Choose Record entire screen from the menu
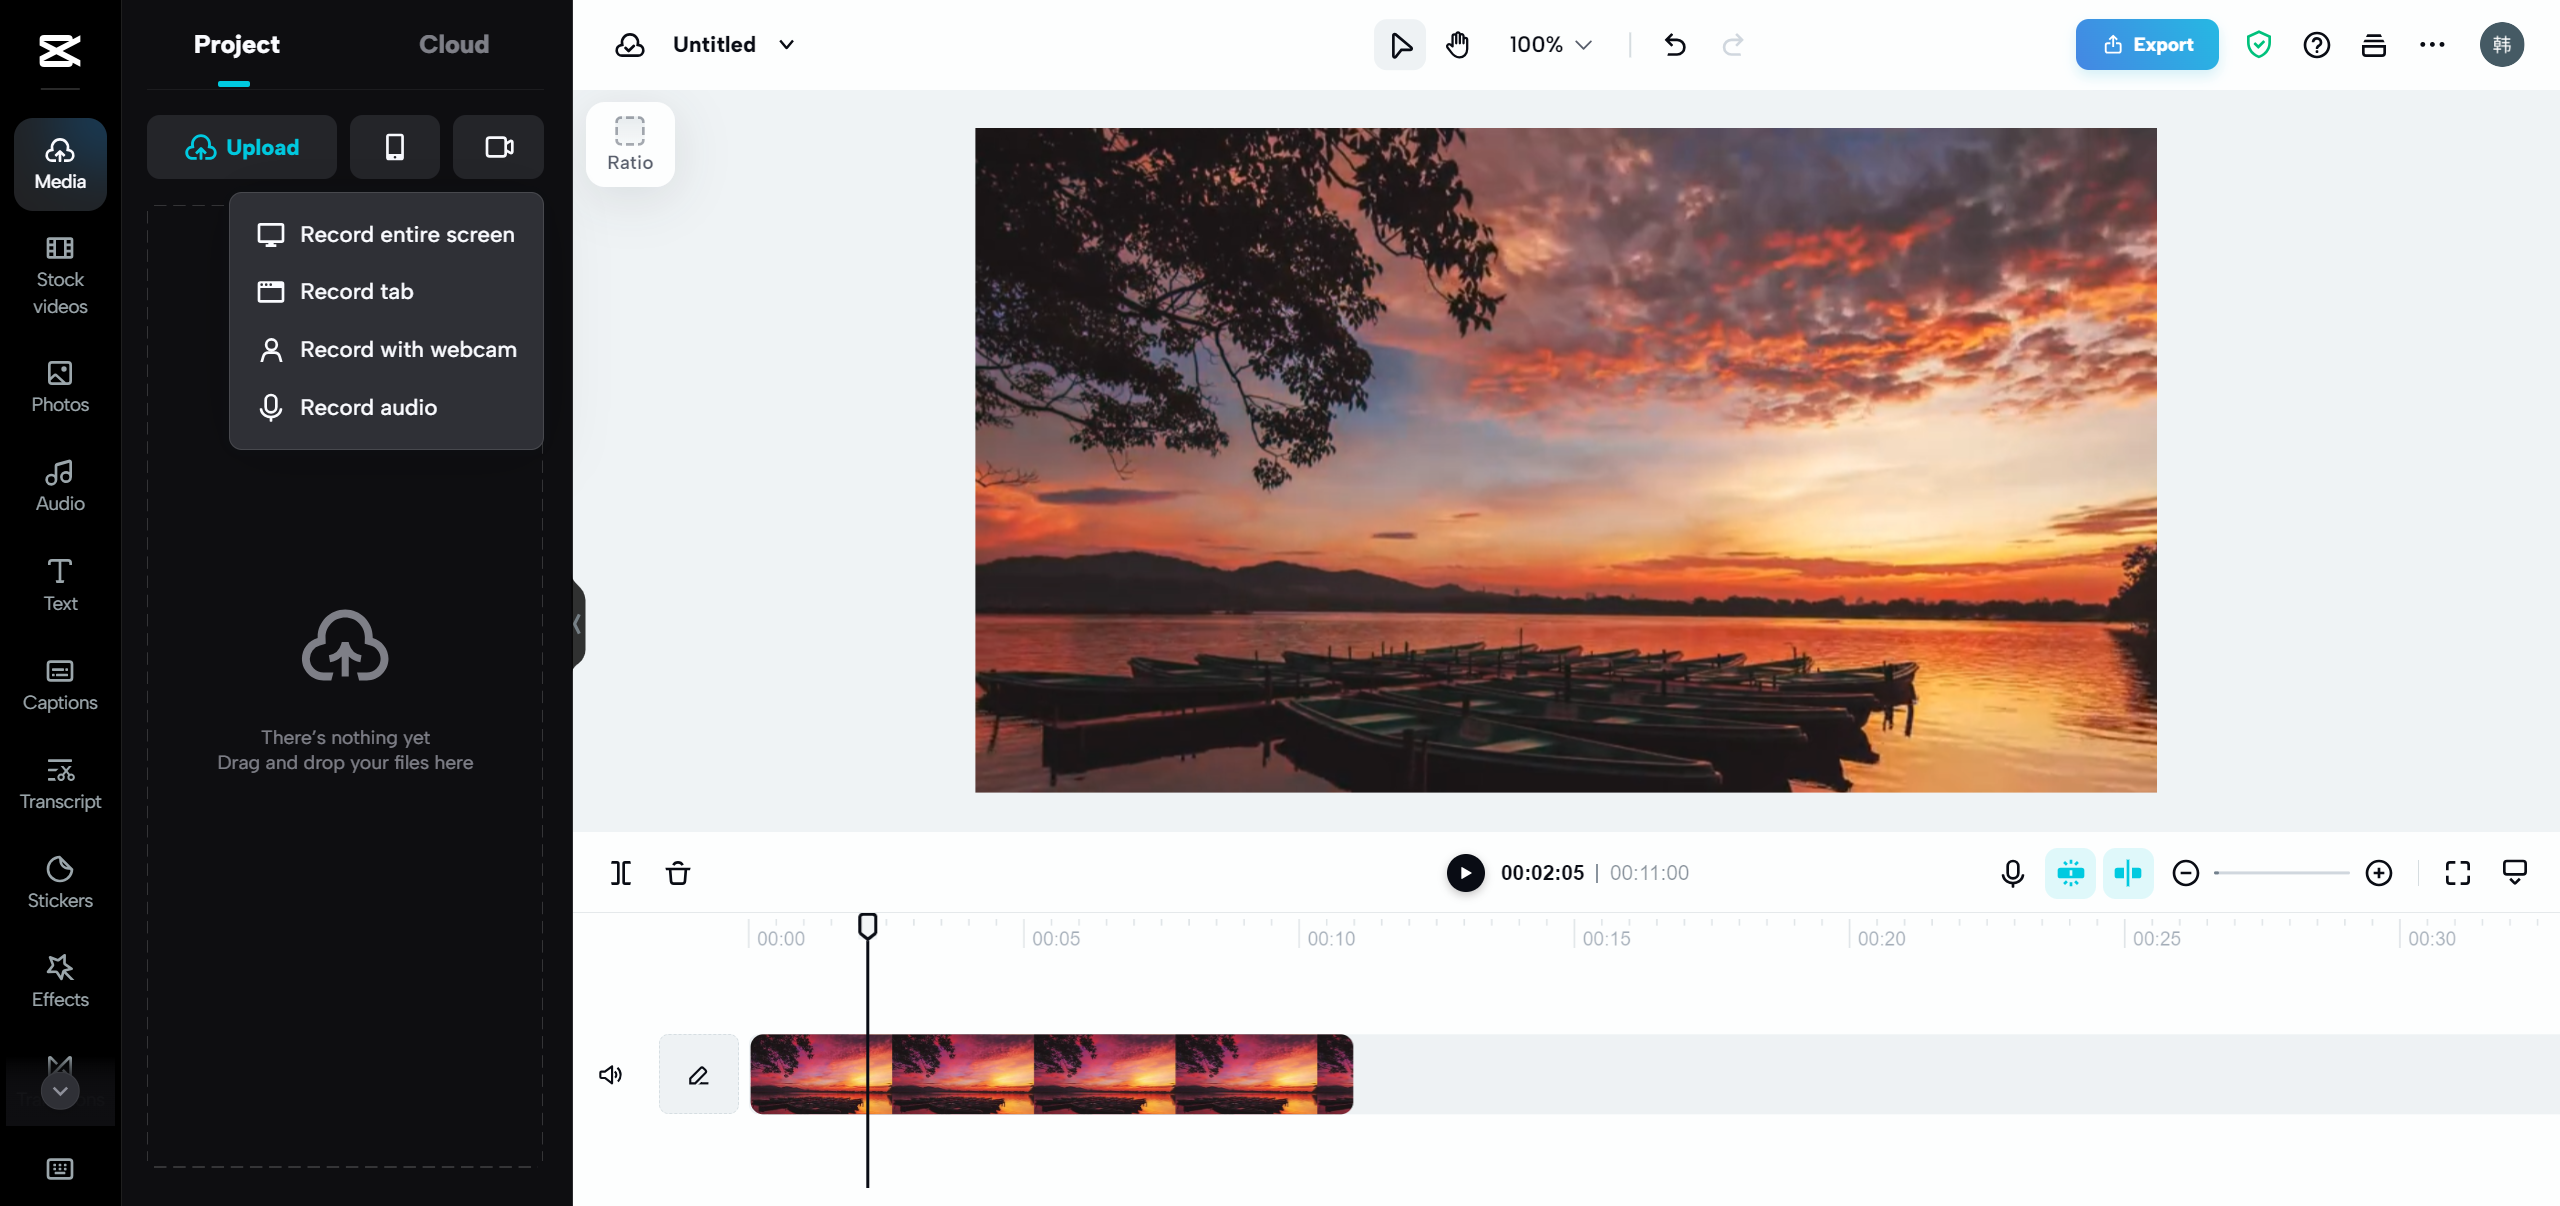The height and width of the screenshot is (1206, 2560). tap(406, 234)
